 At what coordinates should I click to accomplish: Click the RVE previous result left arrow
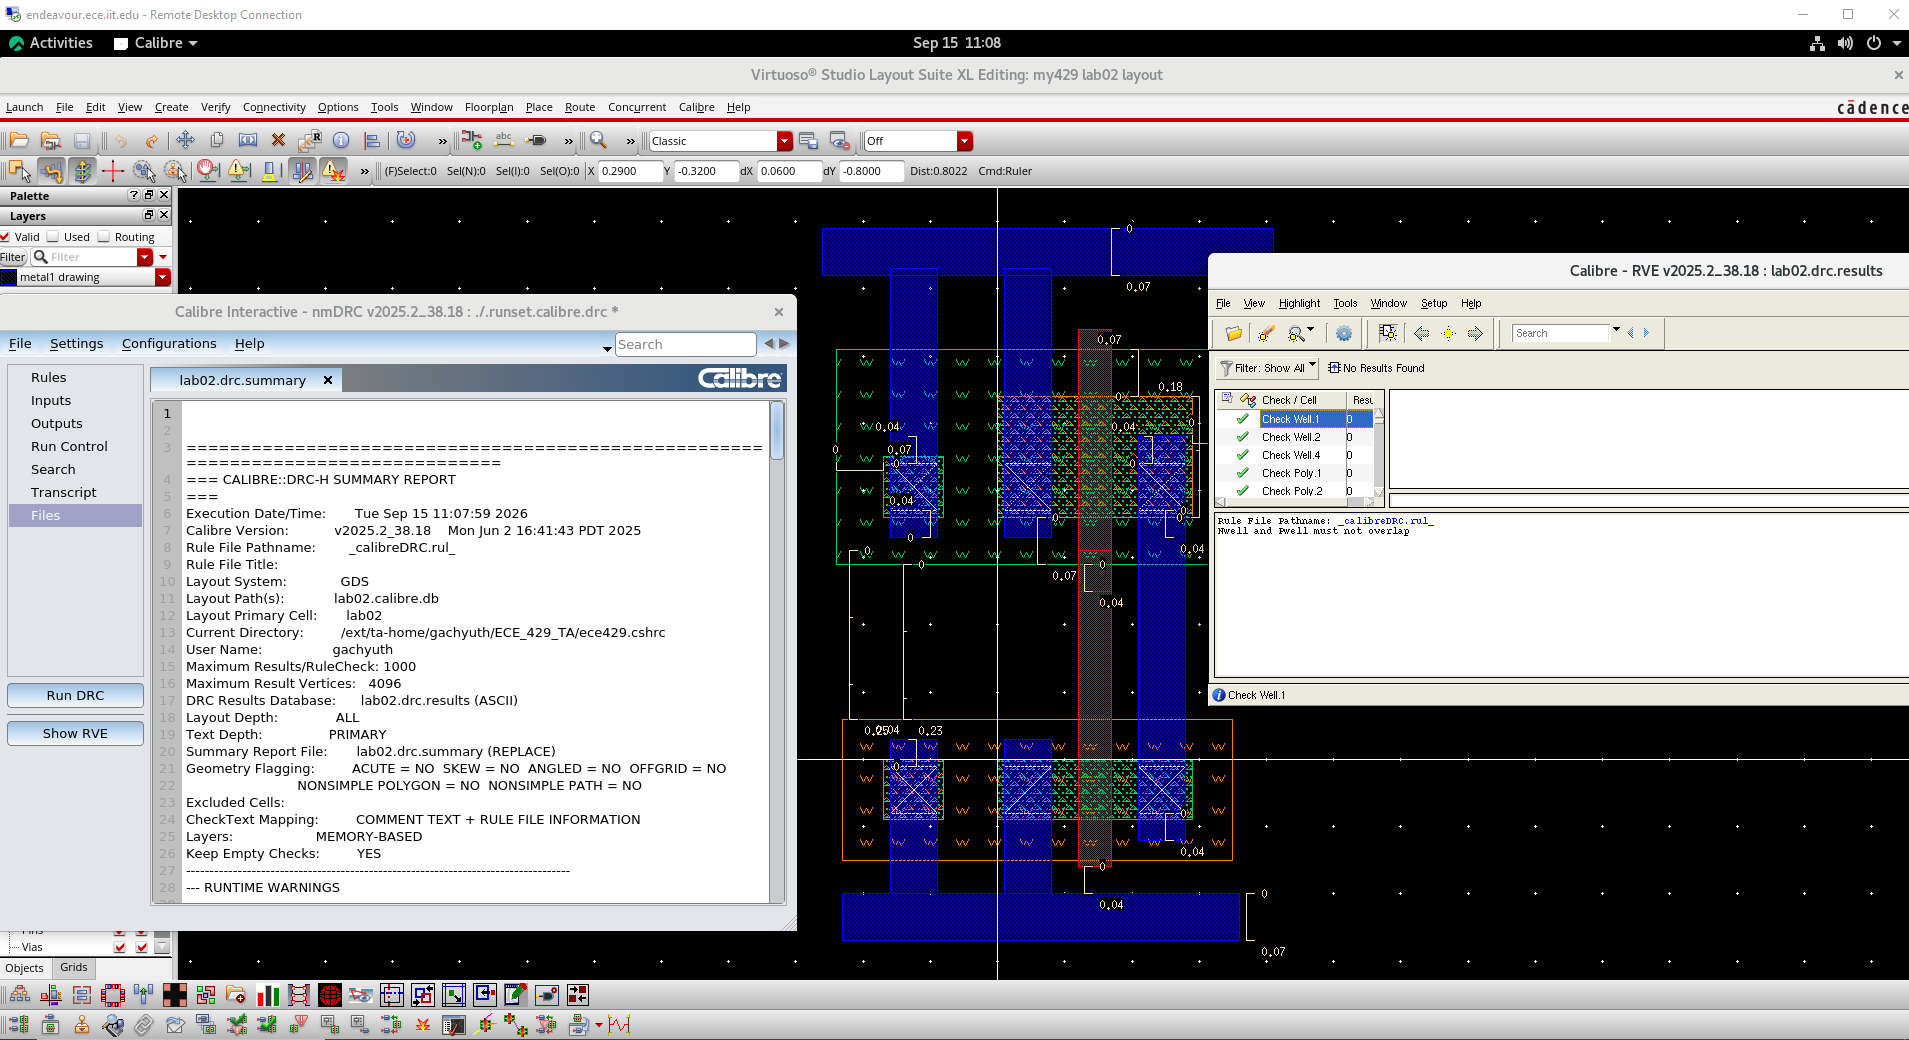[1421, 334]
